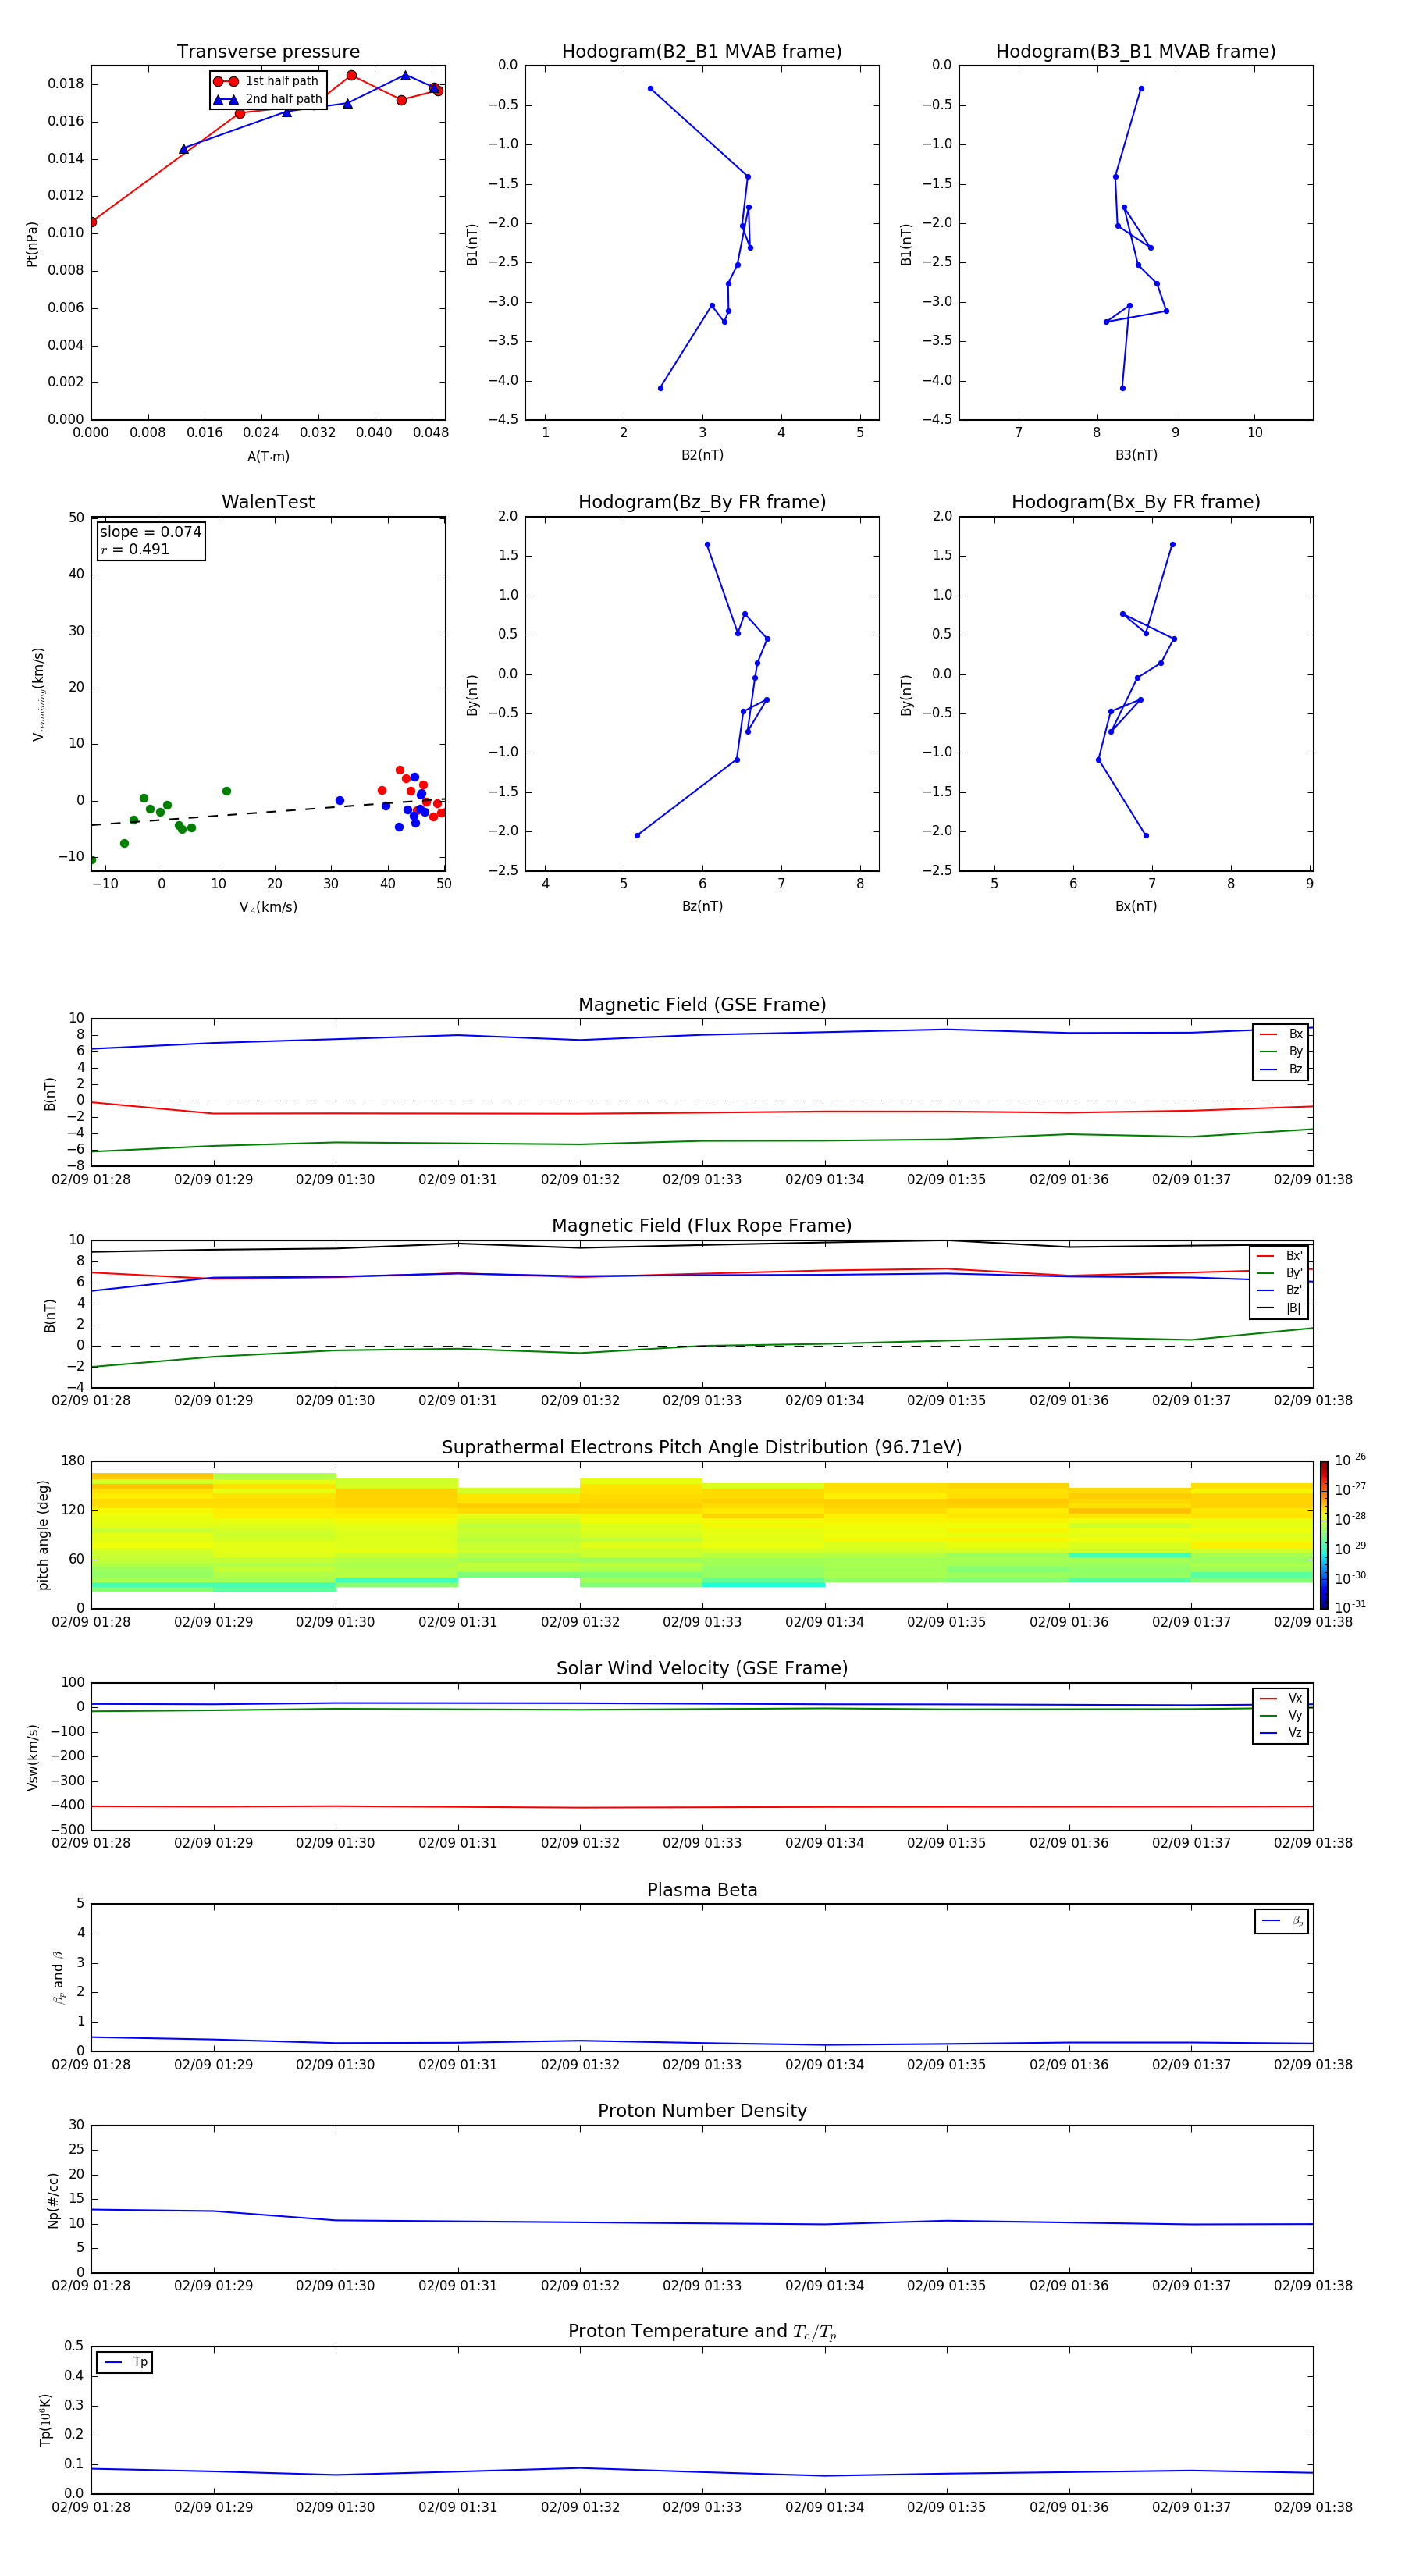Click the first red circle in Transverse pressure plot
Viewport: 1405px width, 2576px height.
pos(92,222)
